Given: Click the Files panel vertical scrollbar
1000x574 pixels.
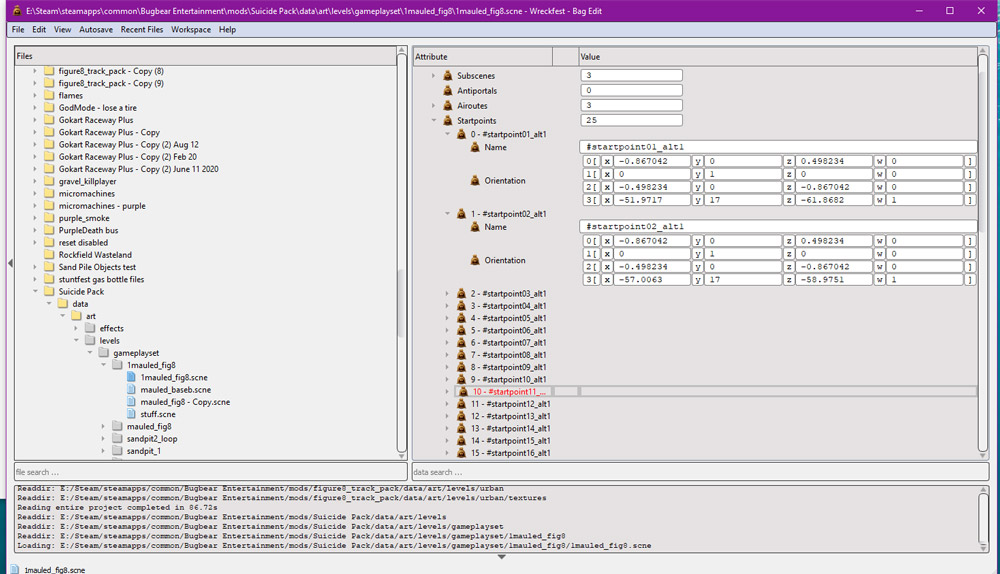Looking at the screenshot, I should click(x=402, y=253).
